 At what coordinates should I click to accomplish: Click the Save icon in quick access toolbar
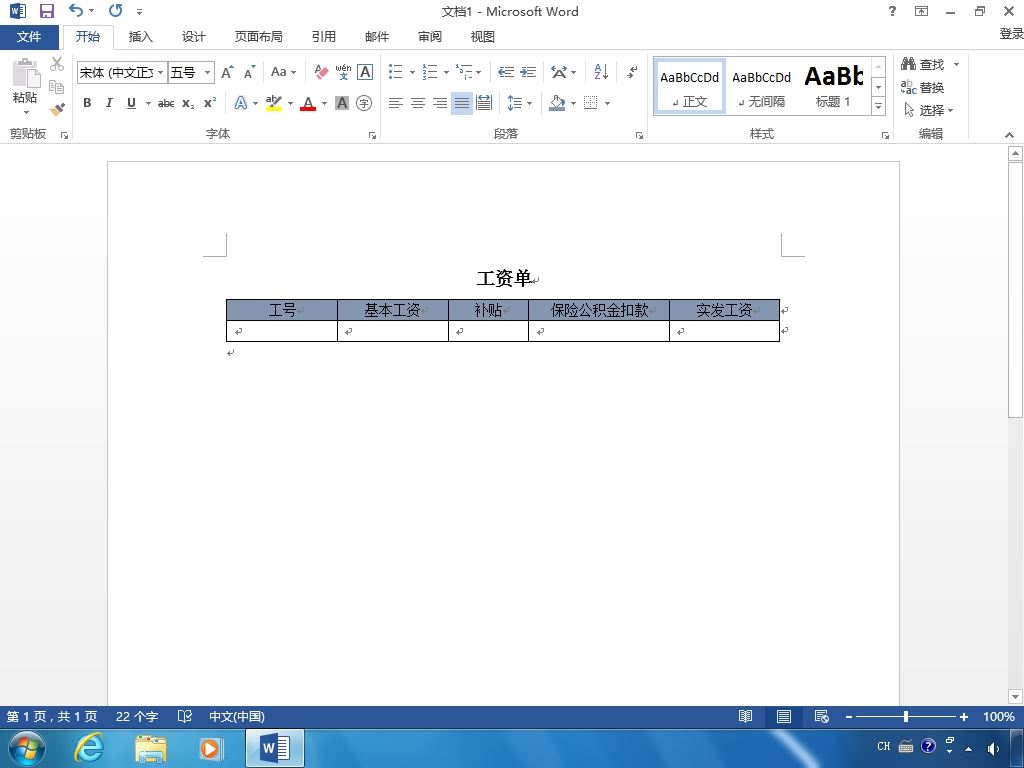click(x=46, y=11)
